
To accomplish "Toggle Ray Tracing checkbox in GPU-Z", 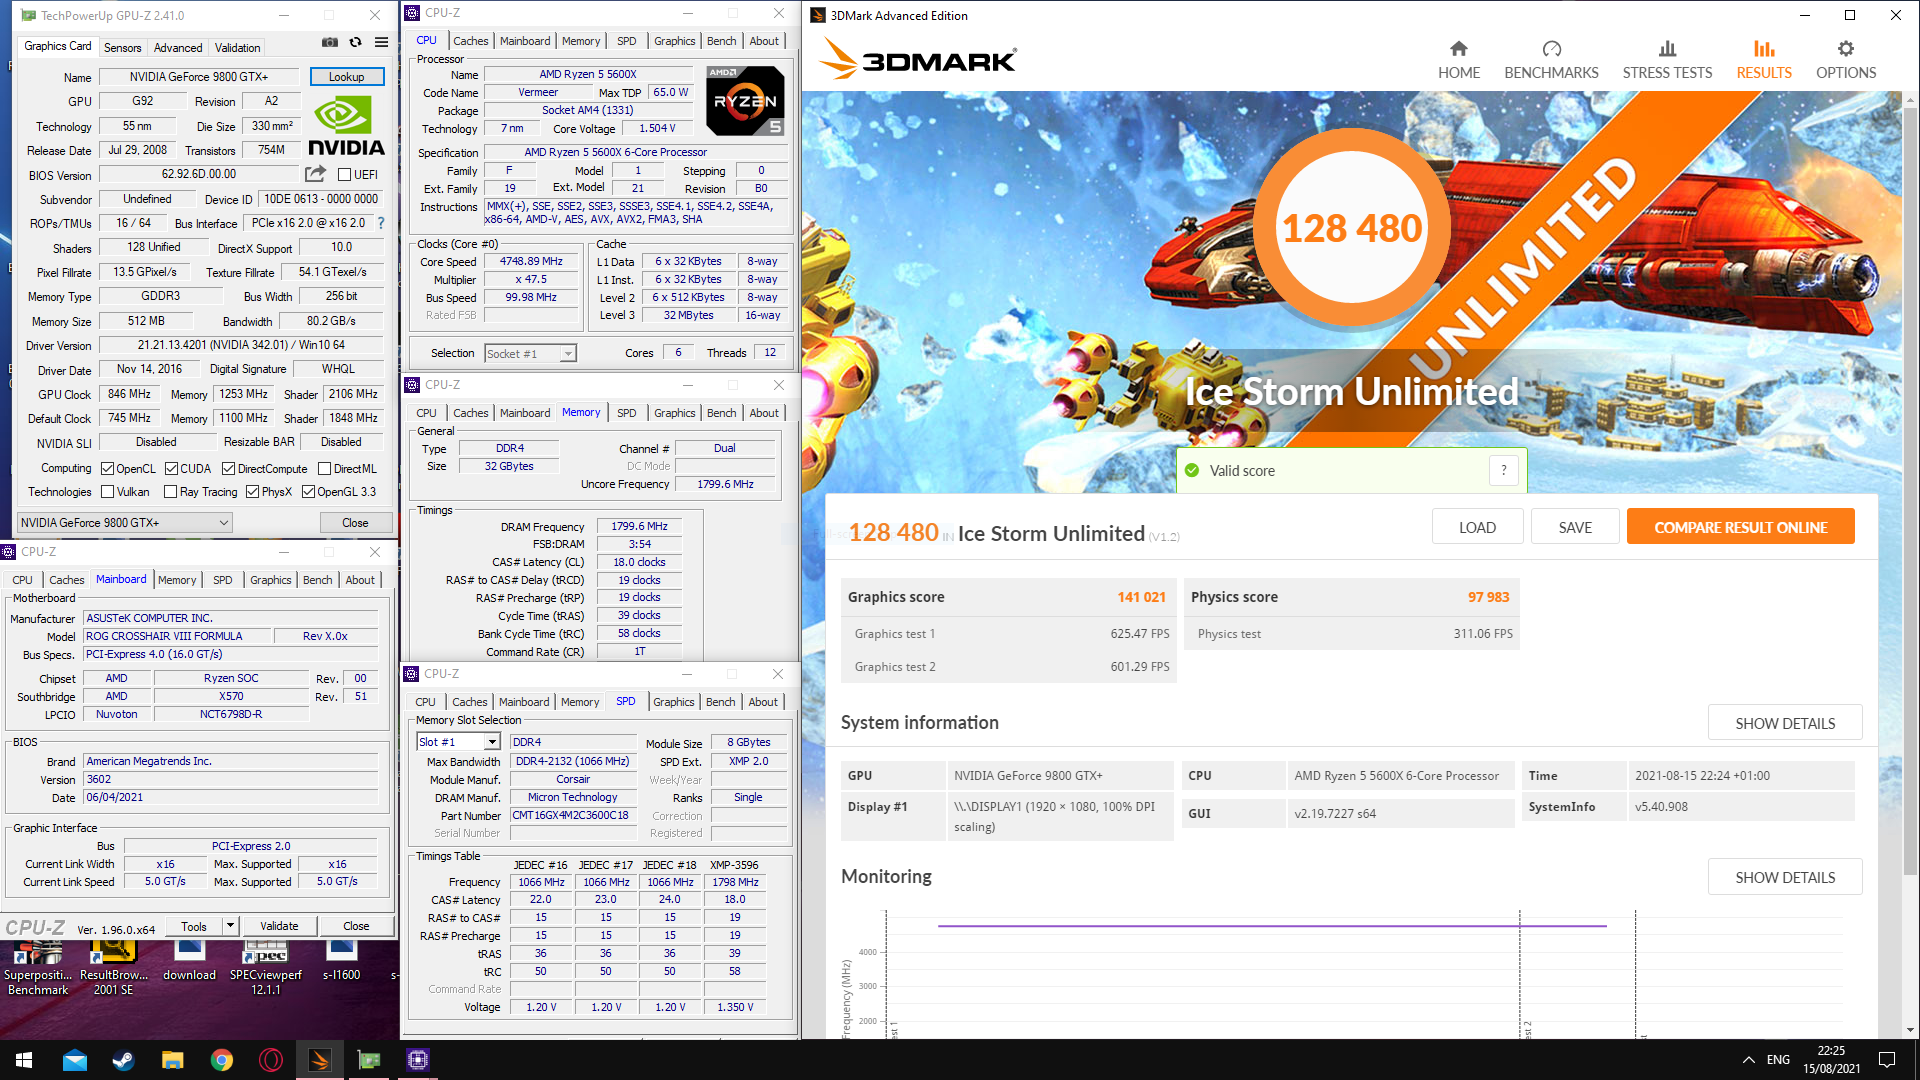I will point(170,491).
